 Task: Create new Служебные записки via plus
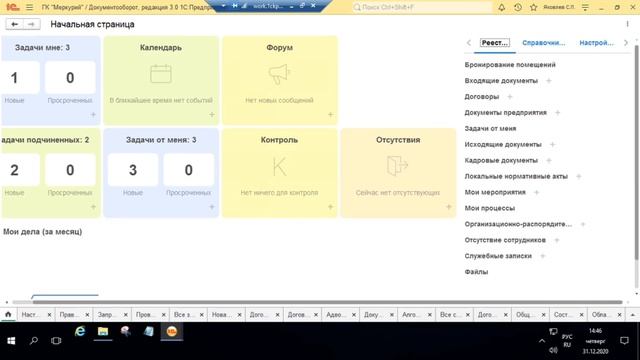pos(542,256)
